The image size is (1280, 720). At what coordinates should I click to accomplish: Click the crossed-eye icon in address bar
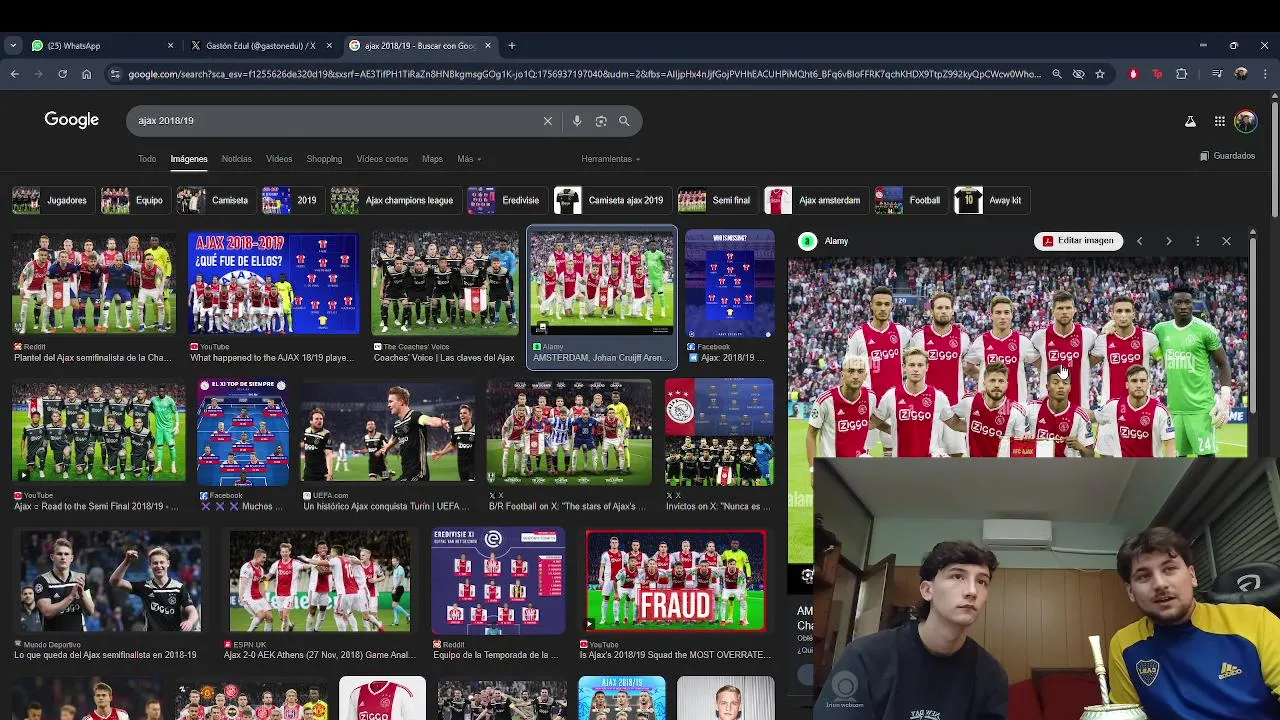[1078, 74]
